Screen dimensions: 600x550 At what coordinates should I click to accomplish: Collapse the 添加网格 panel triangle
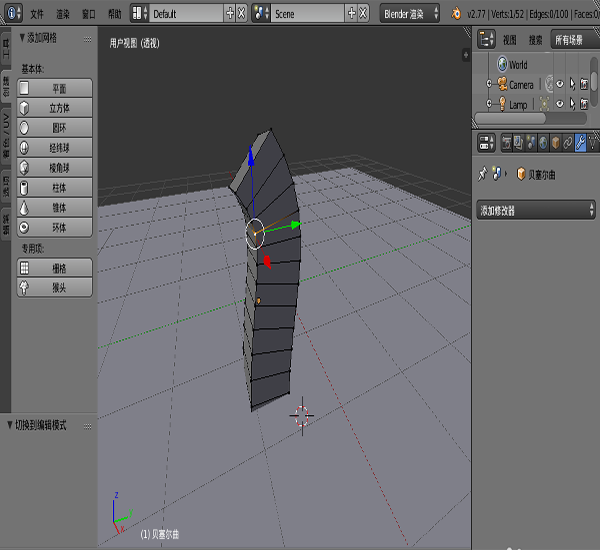[22, 37]
